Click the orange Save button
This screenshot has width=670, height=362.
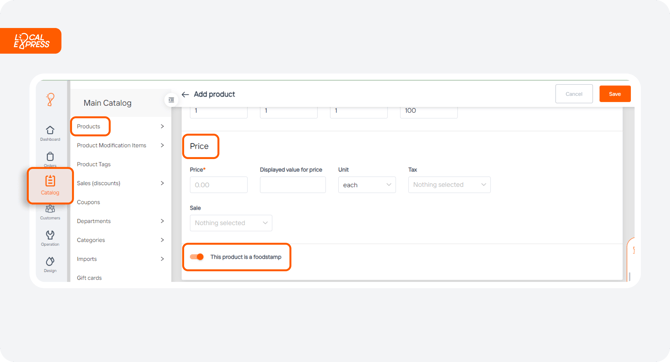coord(615,94)
